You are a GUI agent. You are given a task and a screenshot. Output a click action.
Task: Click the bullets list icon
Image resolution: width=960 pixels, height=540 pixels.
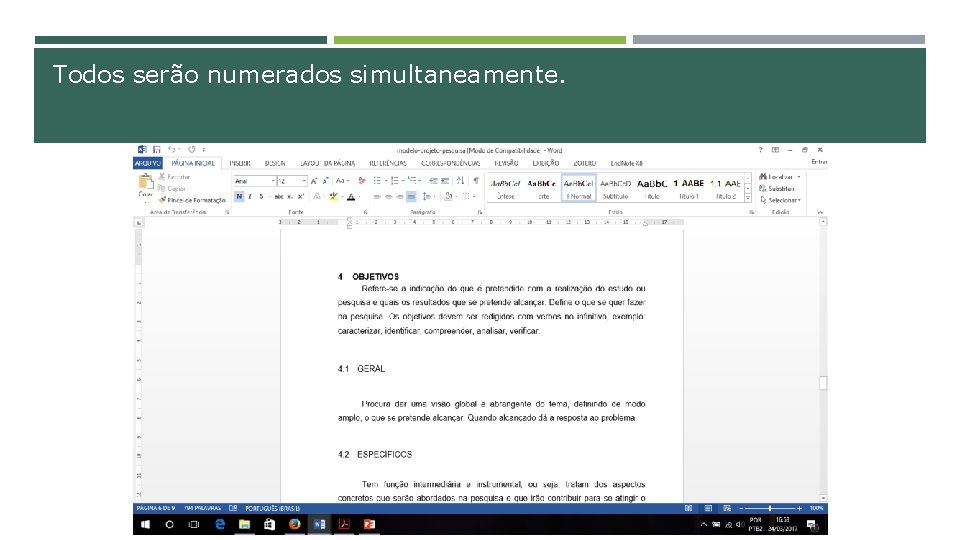tap(378, 181)
